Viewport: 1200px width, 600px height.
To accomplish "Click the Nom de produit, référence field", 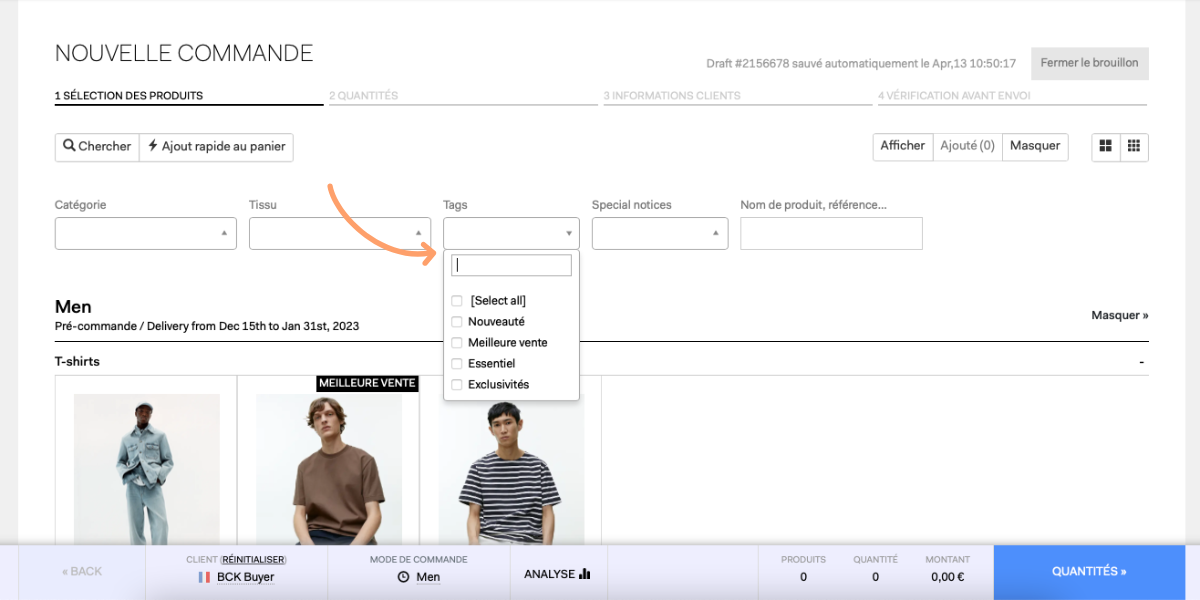I will pos(831,233).
